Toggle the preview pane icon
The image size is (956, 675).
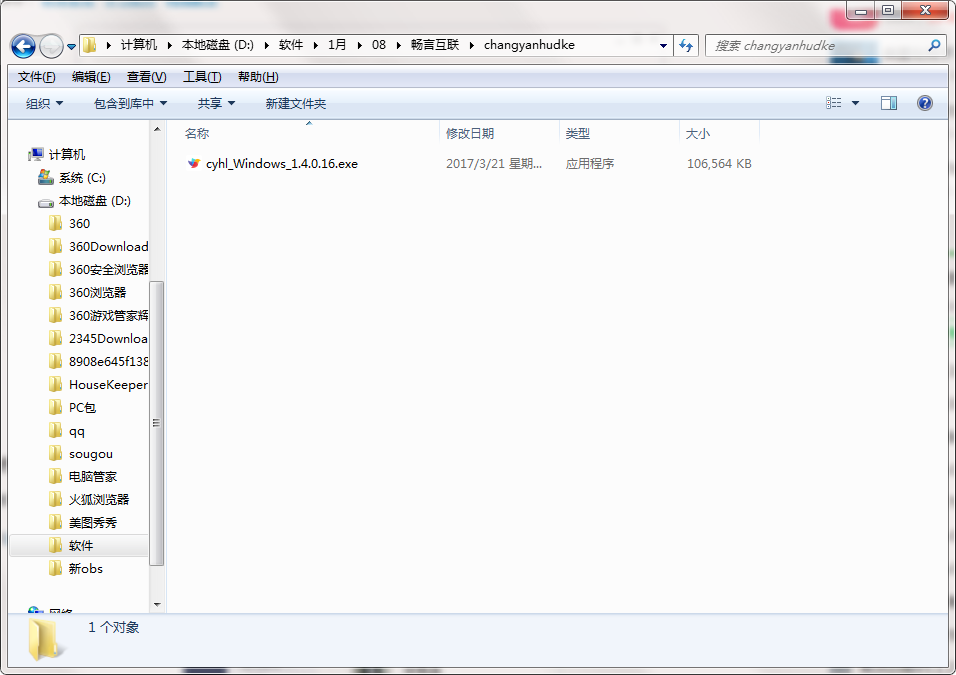point(888,102)
